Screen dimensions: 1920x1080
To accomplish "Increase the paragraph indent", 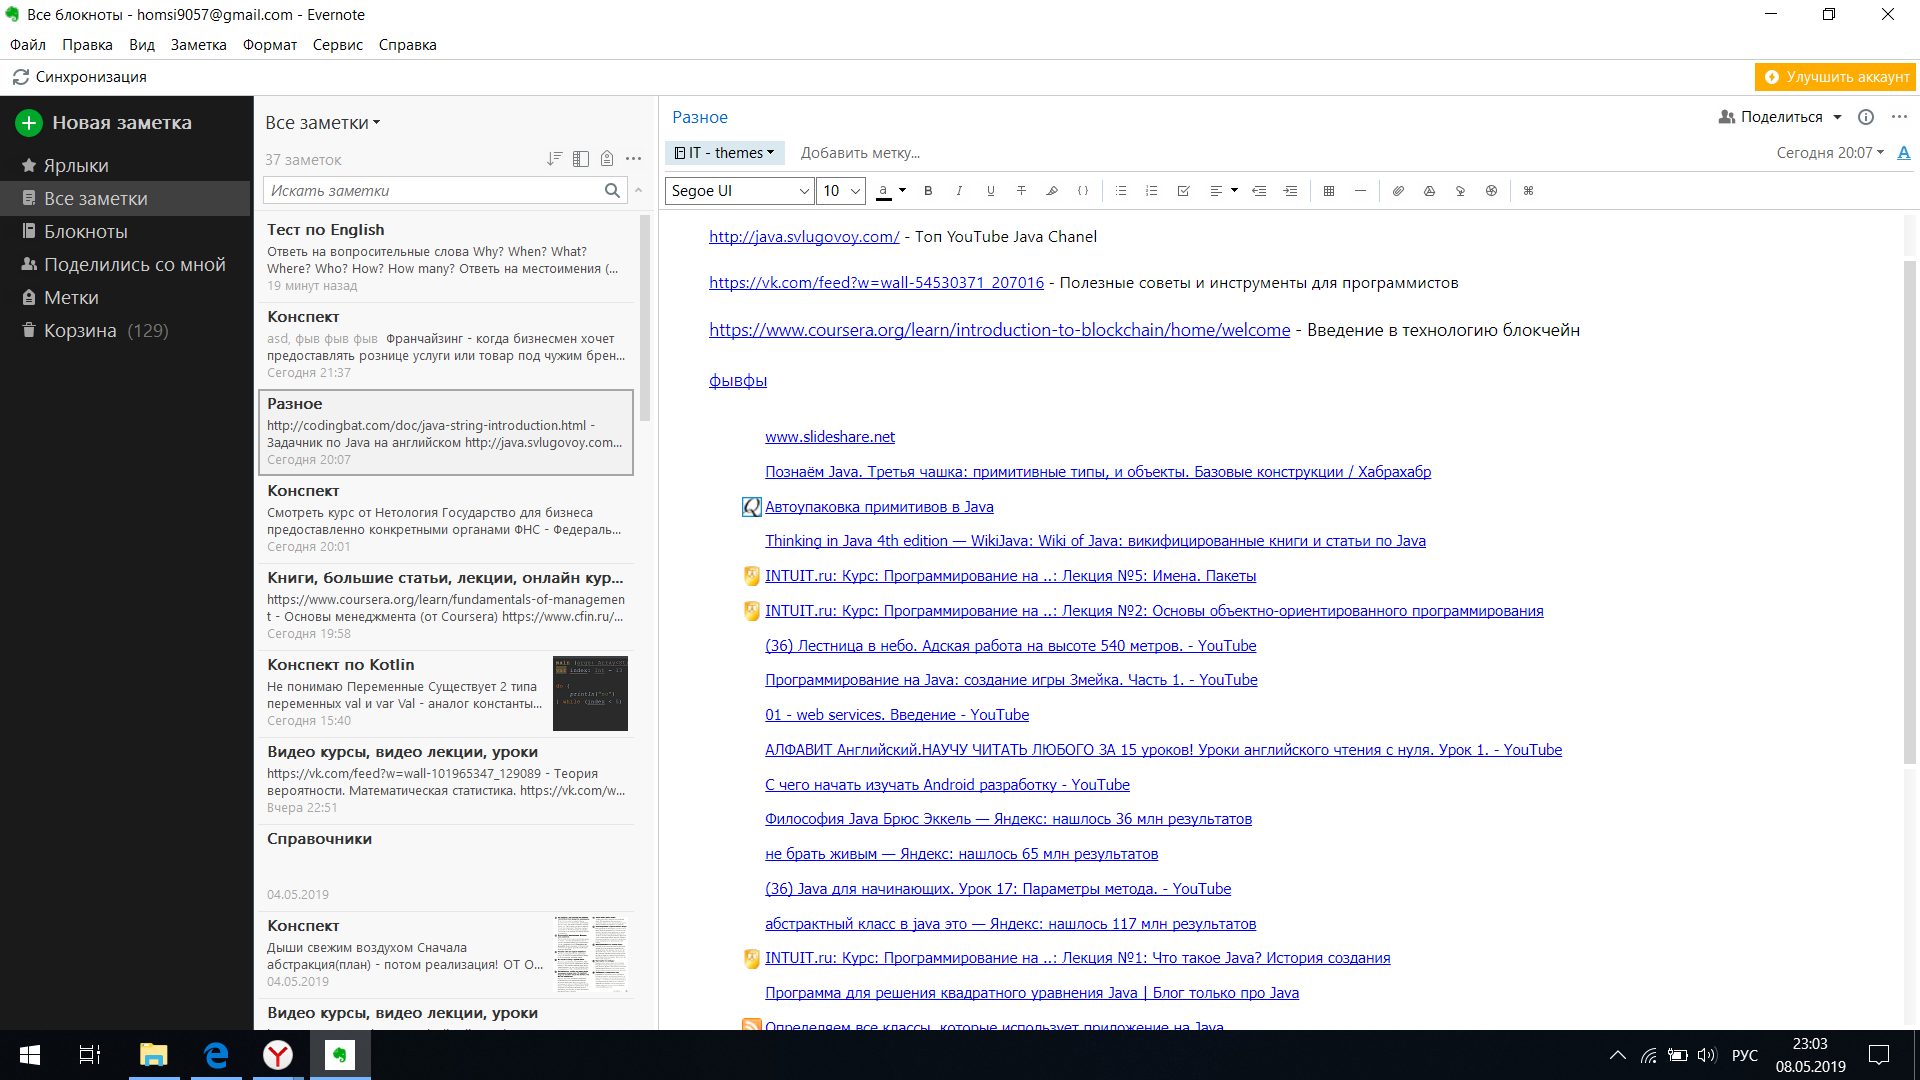I will pyautogui.click(x=1291, y=191).
